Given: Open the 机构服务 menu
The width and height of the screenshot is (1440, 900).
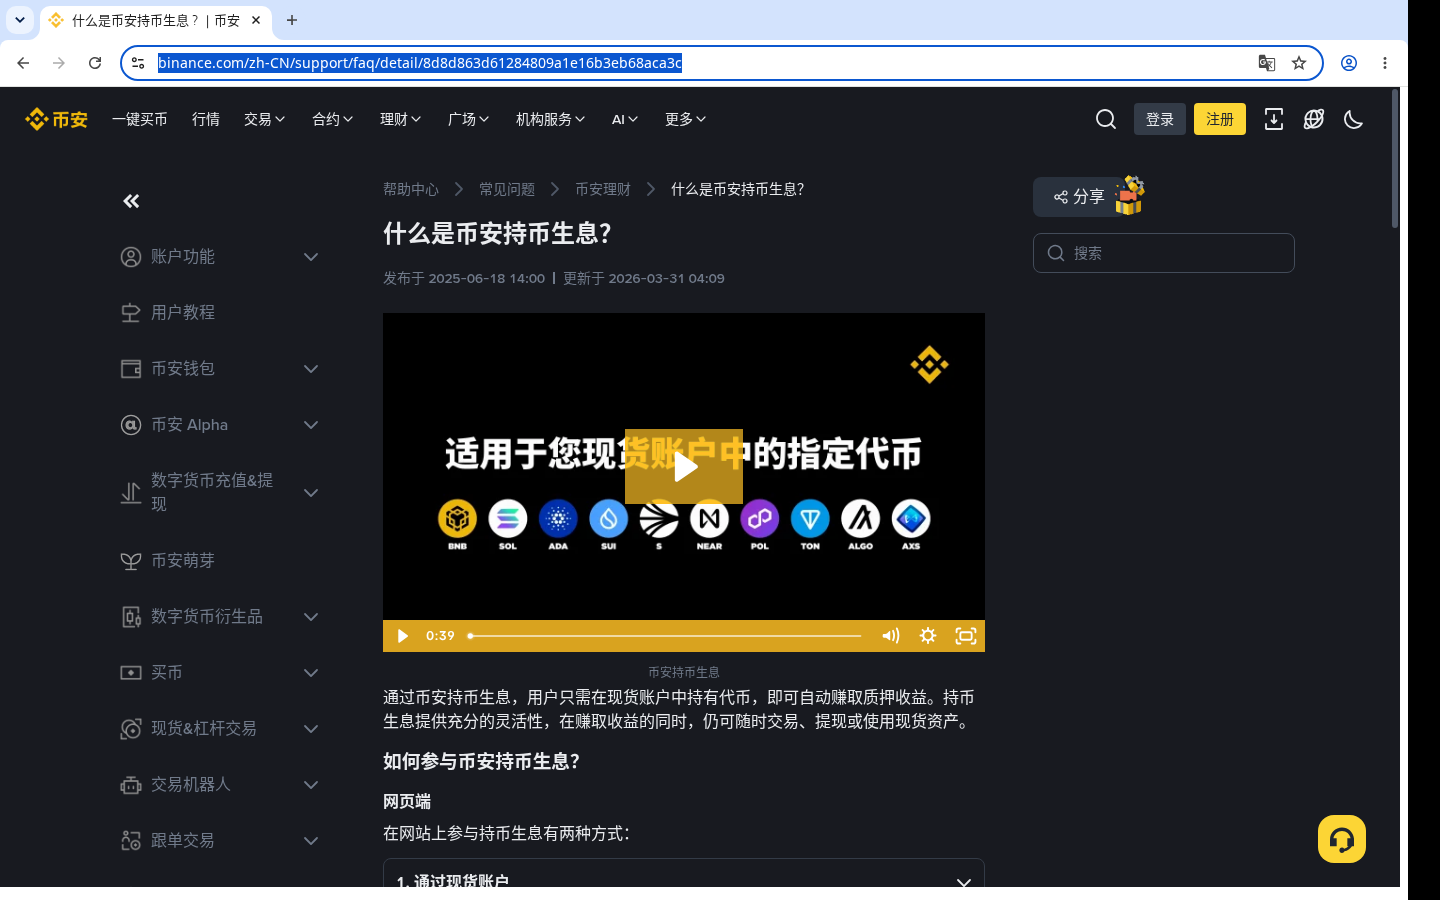Looking at the screenshot, I should [551, 119].
